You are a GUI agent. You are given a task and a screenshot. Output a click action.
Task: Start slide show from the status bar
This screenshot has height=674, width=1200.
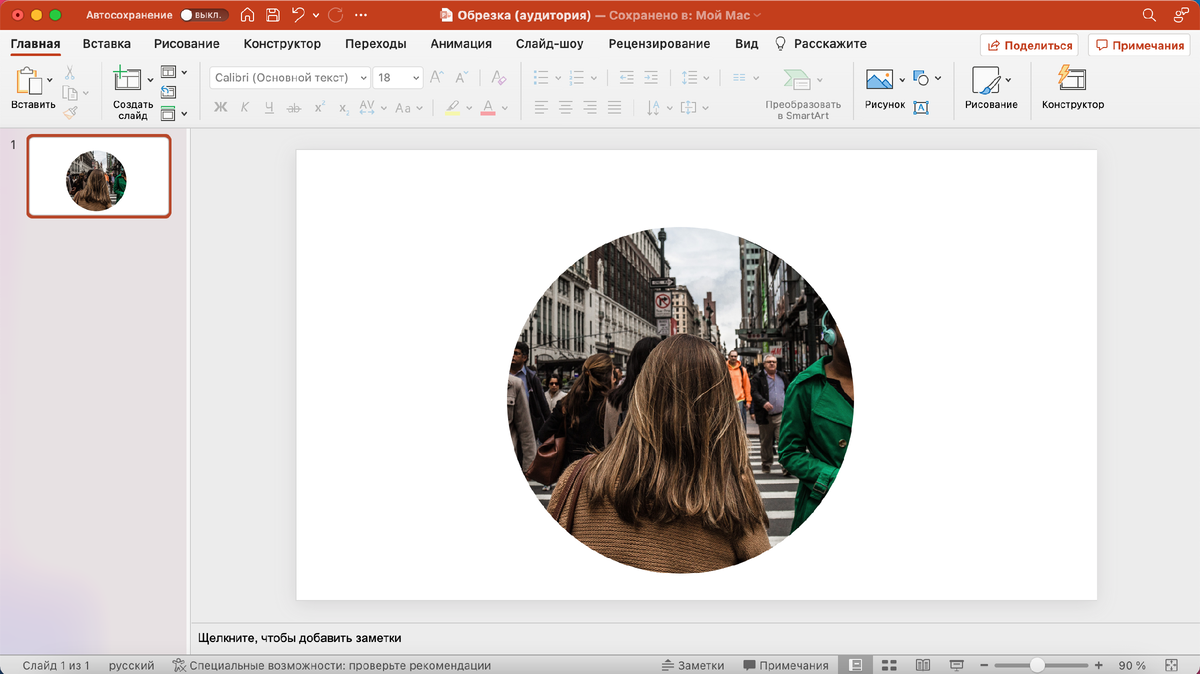(956, 665)
